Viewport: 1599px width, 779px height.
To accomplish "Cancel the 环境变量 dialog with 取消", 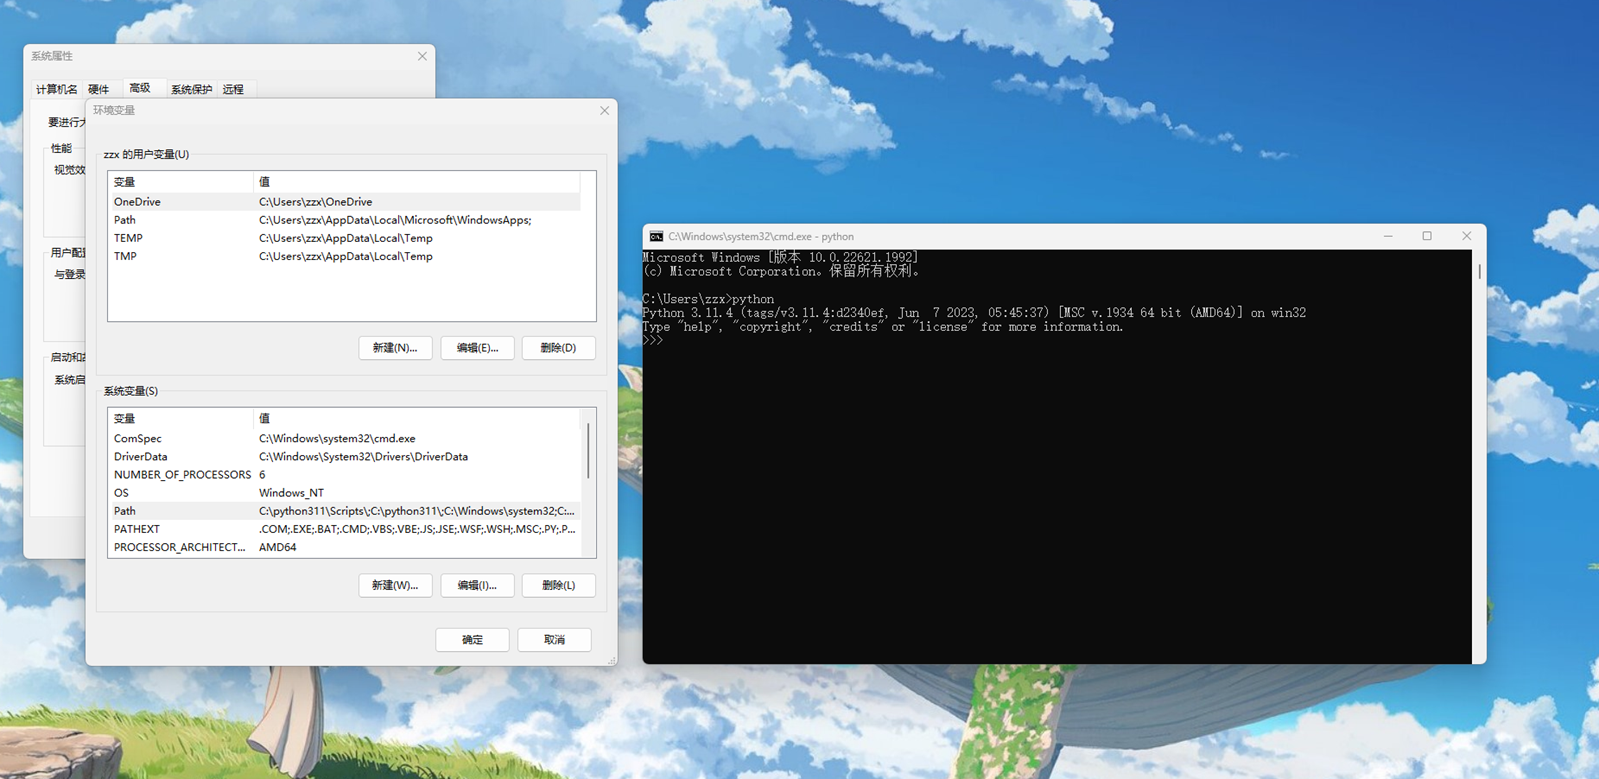I will [554, 640].
